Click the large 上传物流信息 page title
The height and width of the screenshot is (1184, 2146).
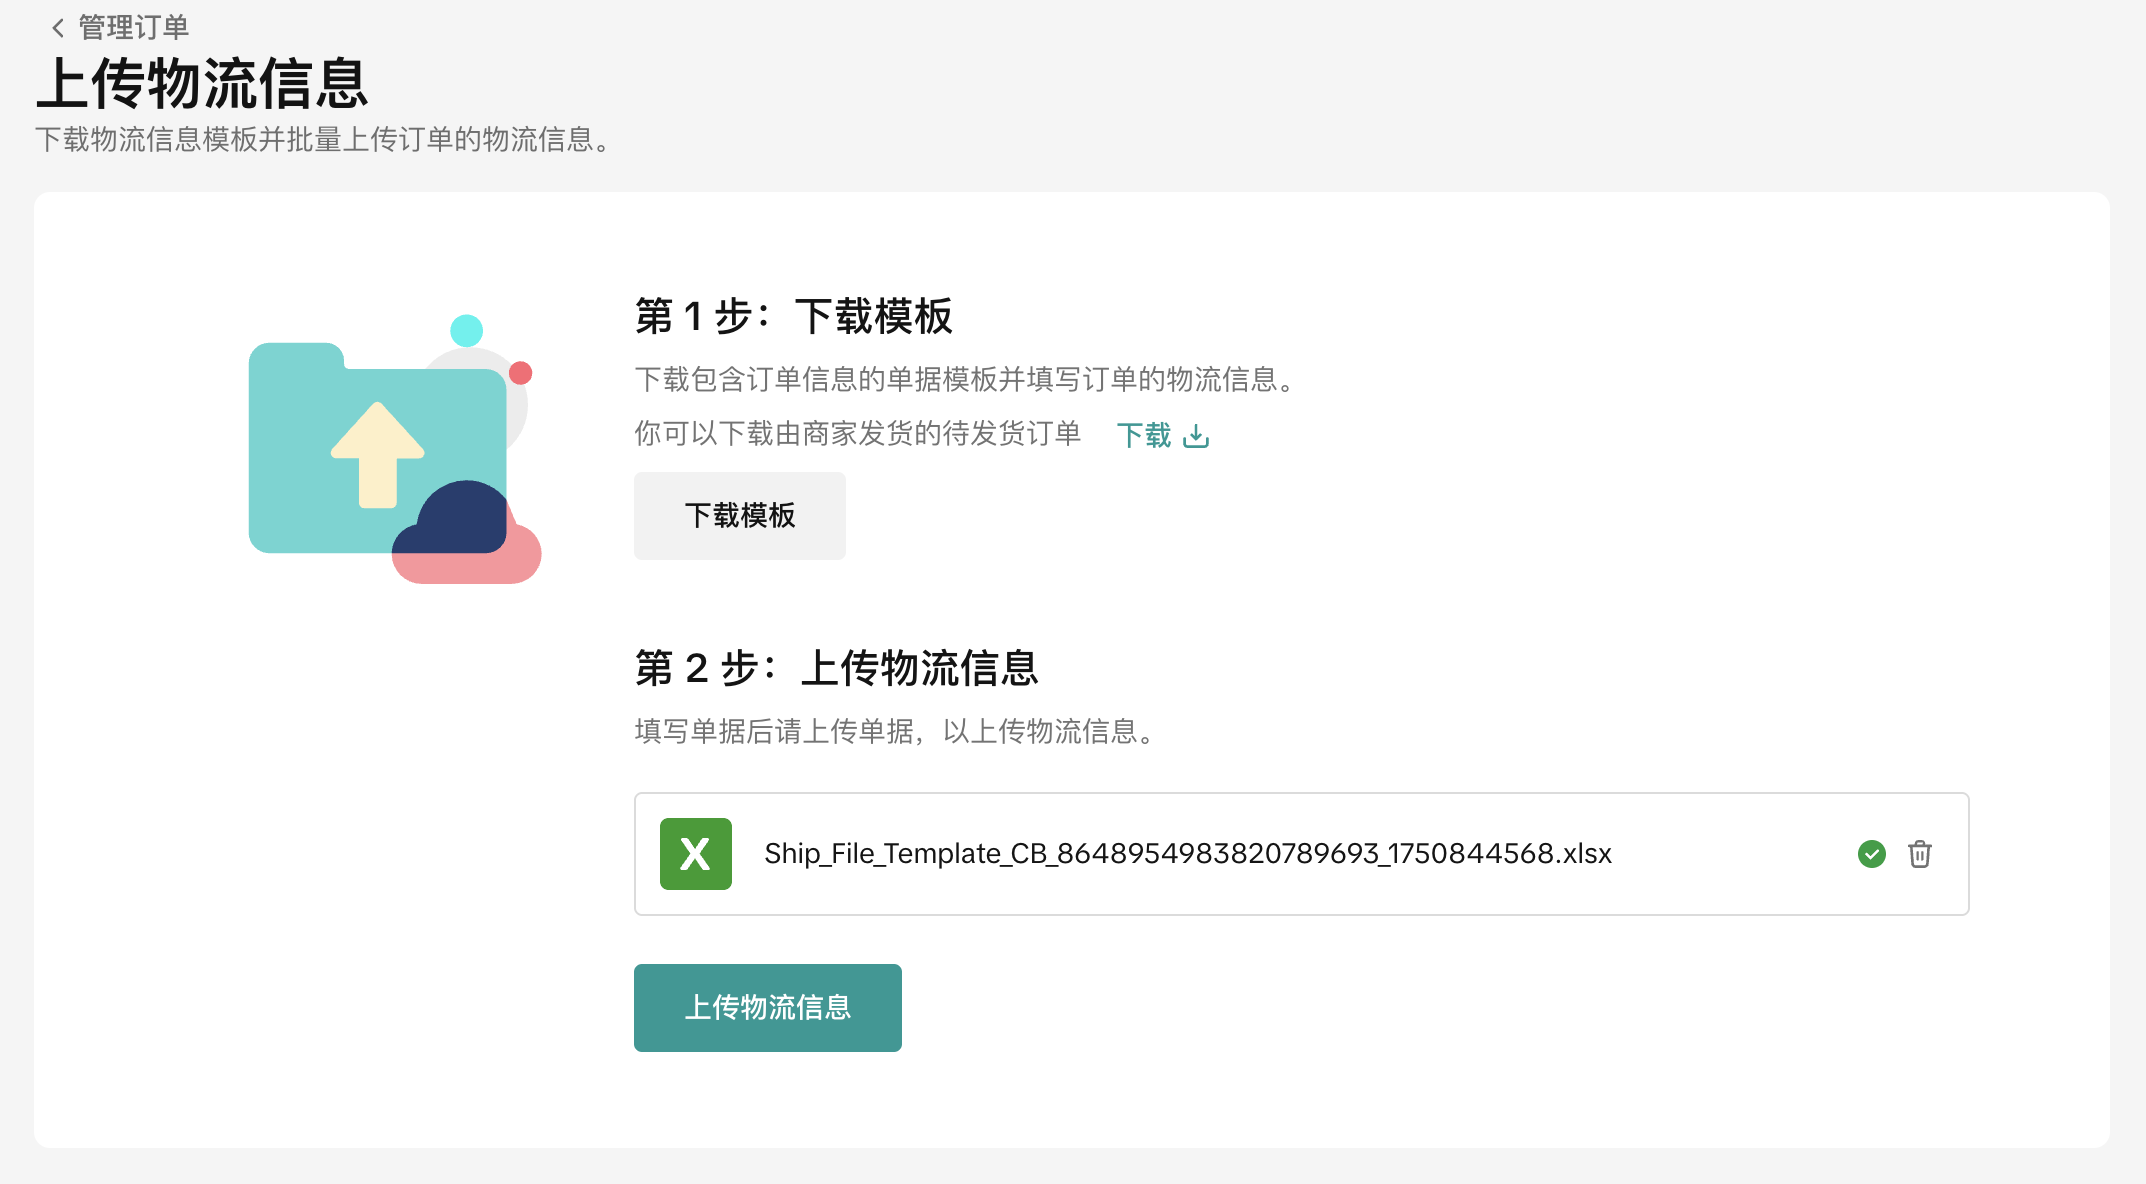(x=203, y=84)
